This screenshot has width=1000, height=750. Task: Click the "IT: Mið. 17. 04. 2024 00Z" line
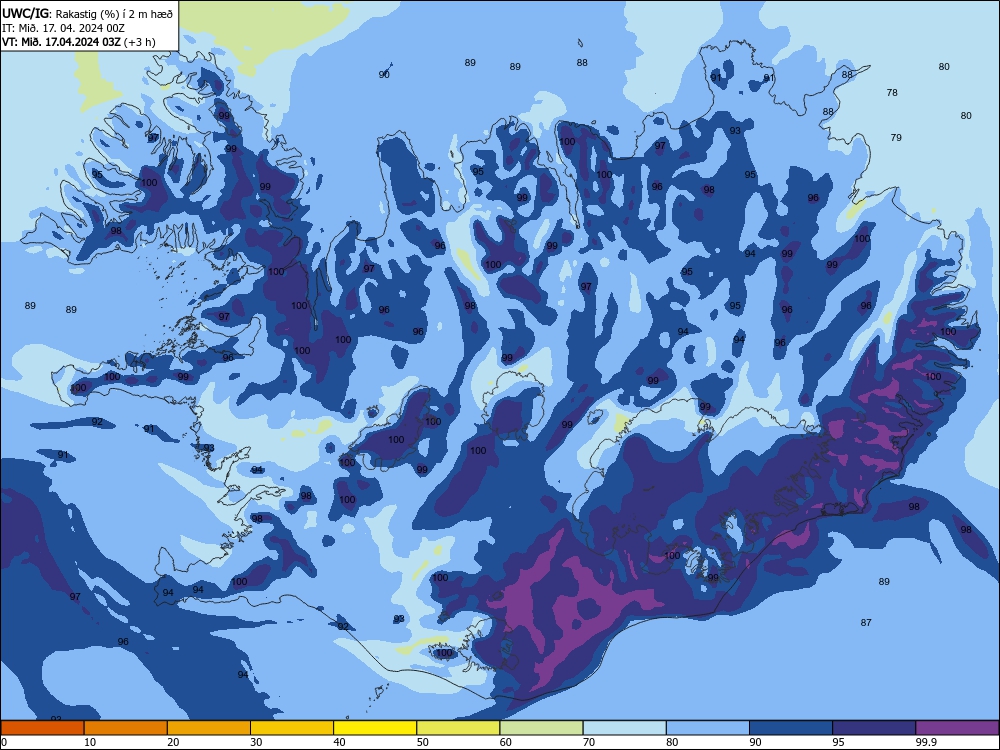(63, 28)
